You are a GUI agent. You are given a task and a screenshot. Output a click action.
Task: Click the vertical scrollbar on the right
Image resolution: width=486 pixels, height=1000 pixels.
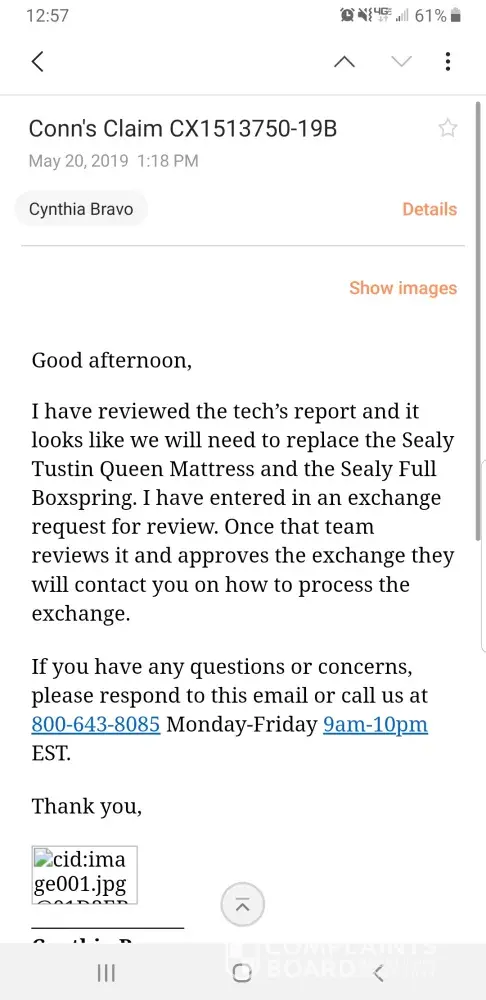click(x=478, y=321)
